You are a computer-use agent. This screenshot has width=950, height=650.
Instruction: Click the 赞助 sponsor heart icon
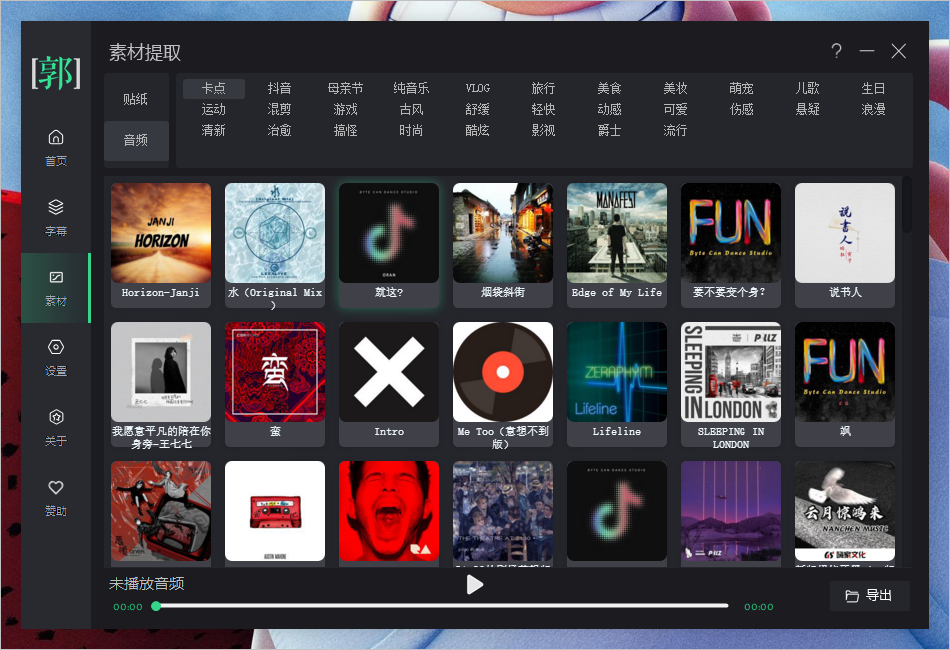point(56,488)
